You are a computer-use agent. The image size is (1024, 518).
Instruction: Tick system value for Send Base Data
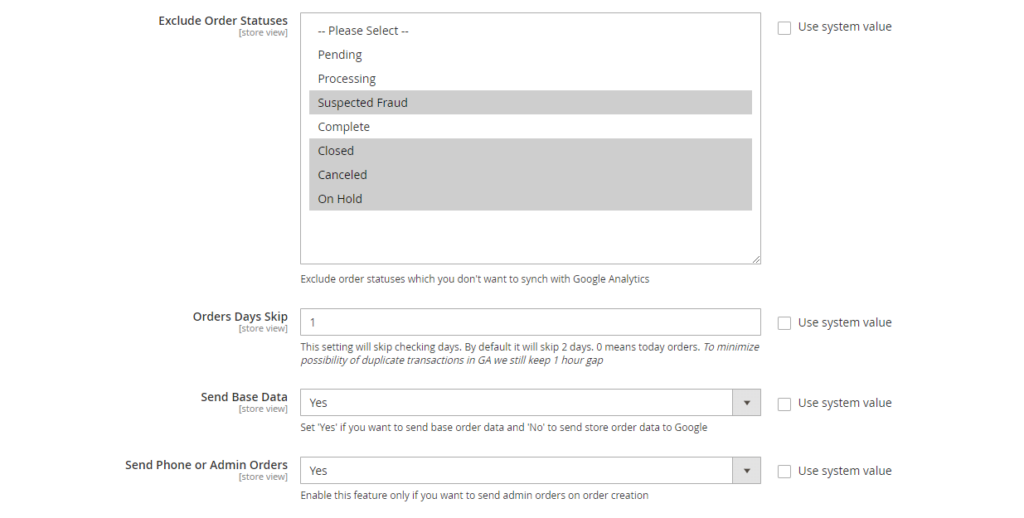click(x=784, y=404)
